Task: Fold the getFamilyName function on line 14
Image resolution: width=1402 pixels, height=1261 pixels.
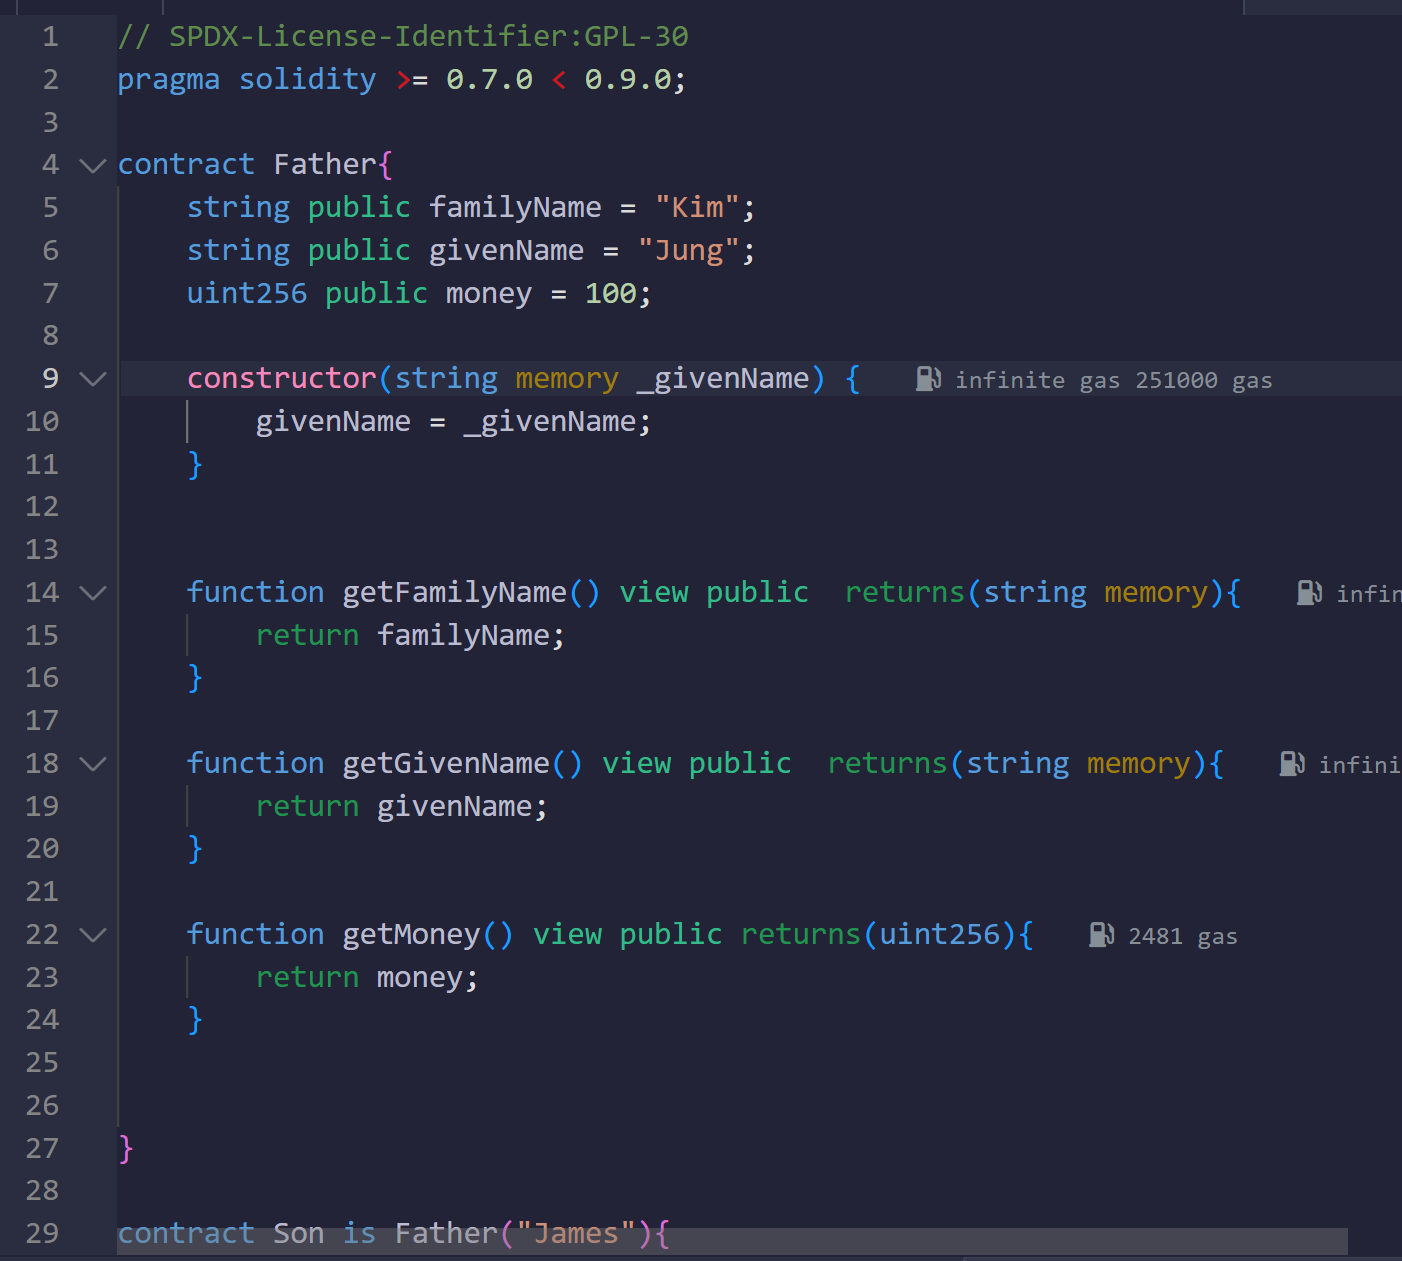Action: (92, 593)
